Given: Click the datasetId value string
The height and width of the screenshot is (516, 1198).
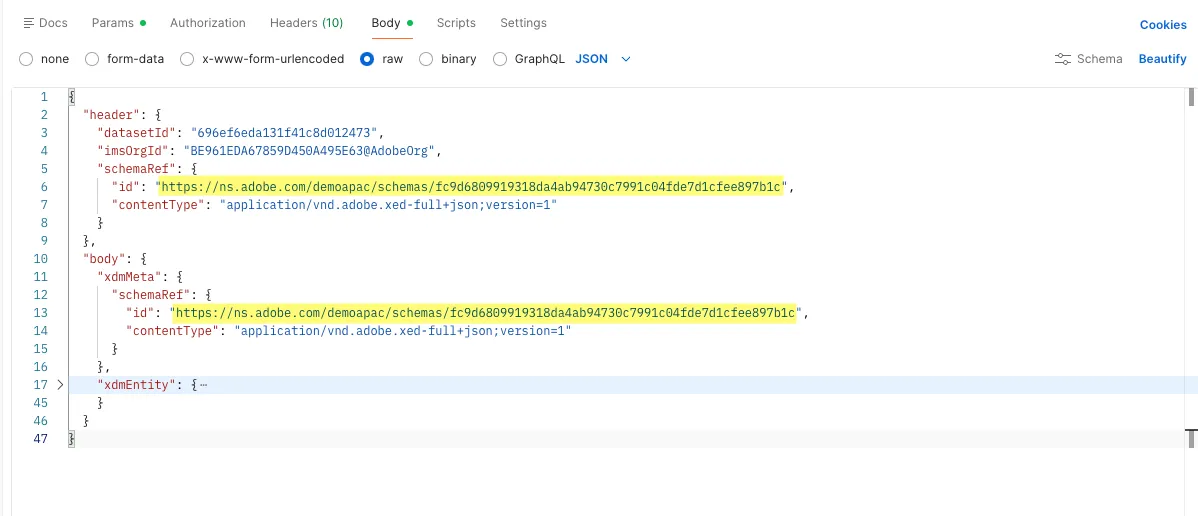Looking at the screenshot, I should click(x=283, y=133).
